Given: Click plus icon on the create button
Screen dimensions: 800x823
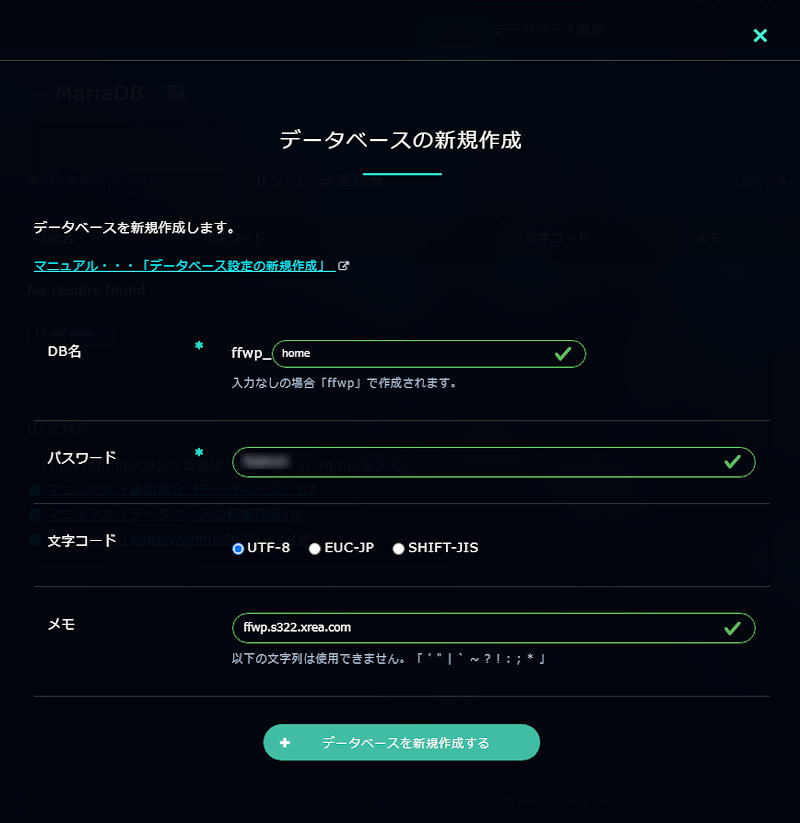Looking at the screenshot, I should [x=285, y=742].
